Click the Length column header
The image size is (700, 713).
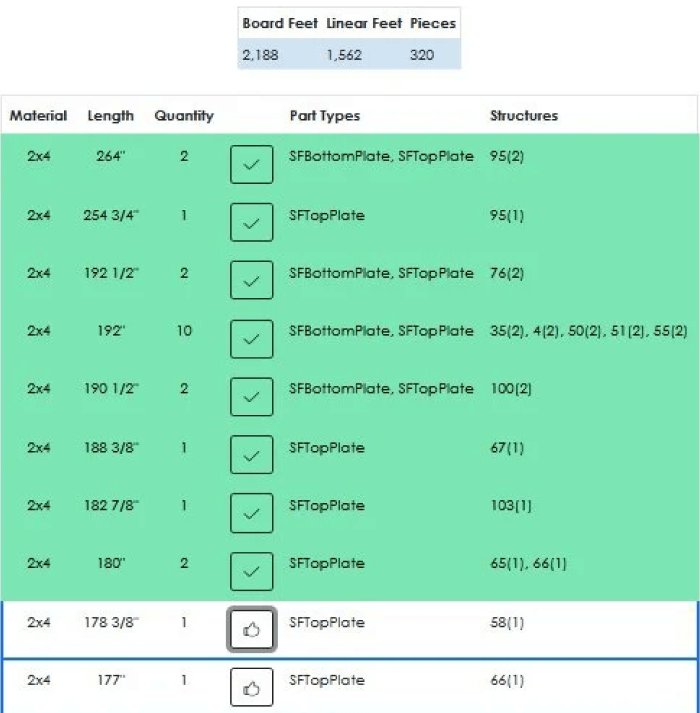point(110,116)
